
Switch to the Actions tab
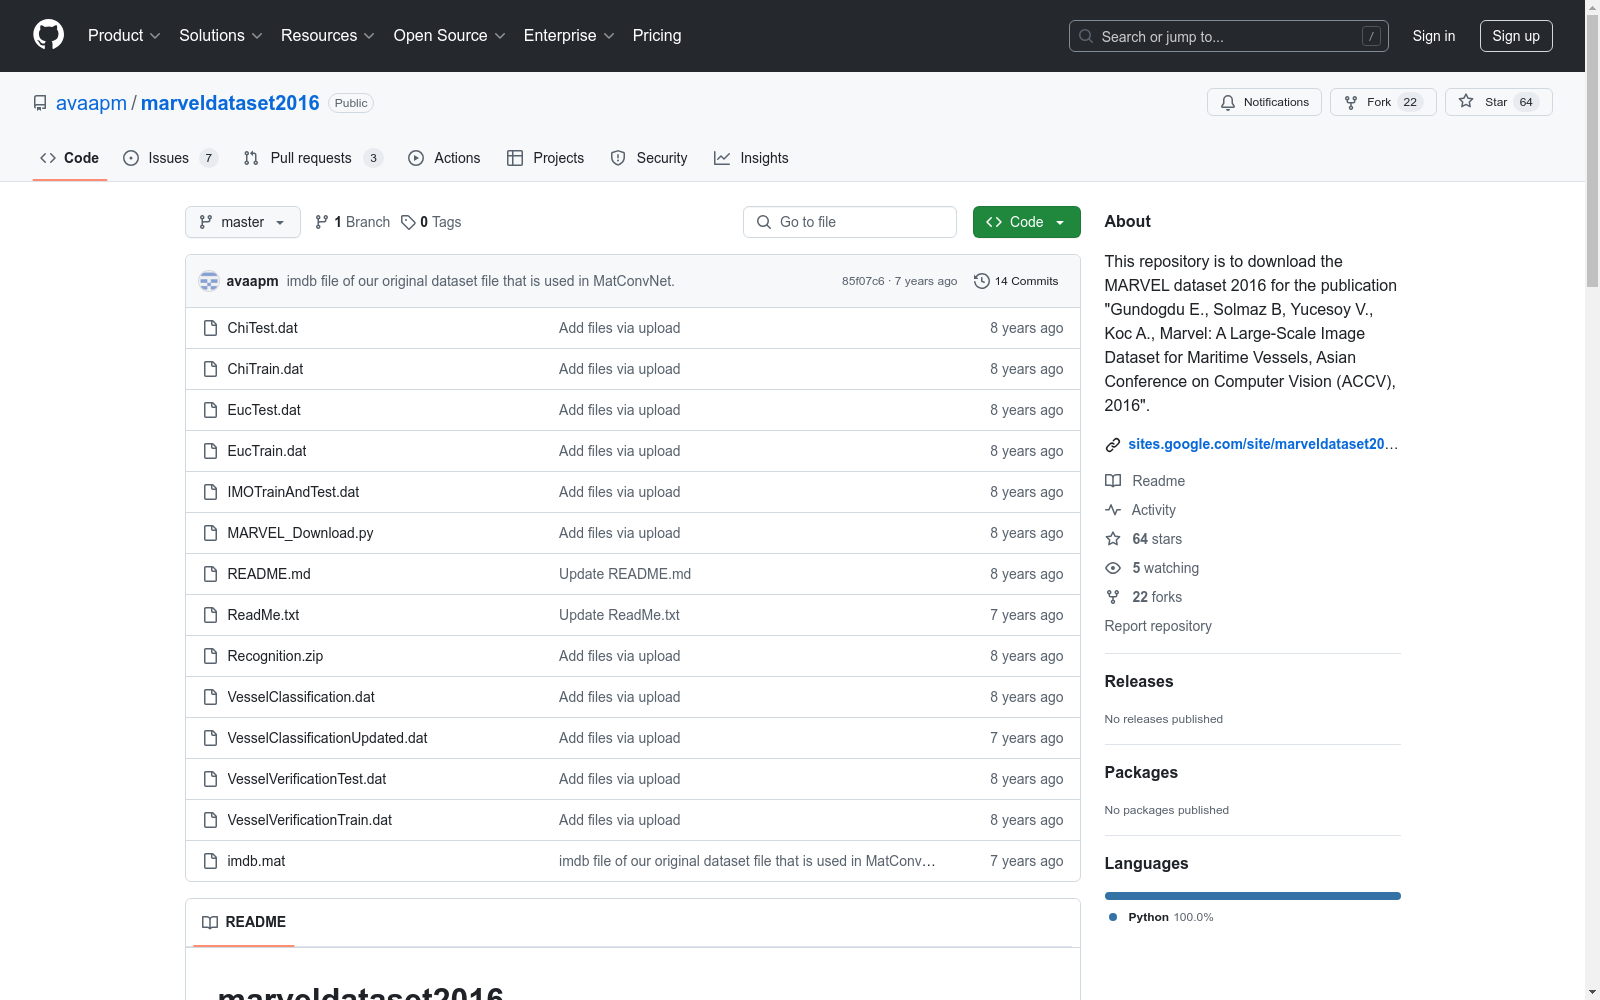click(444, 158)
